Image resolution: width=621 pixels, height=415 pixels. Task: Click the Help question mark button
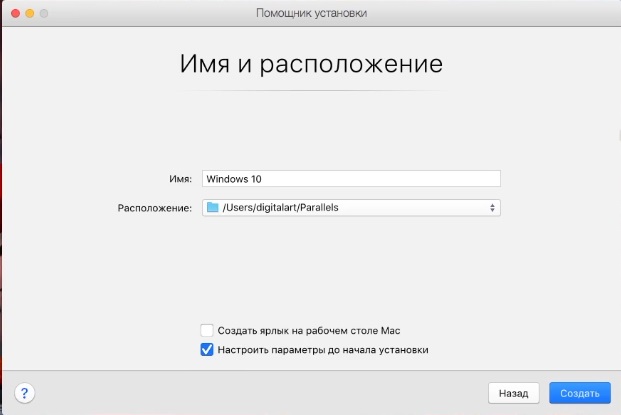(x=26, y=393)
